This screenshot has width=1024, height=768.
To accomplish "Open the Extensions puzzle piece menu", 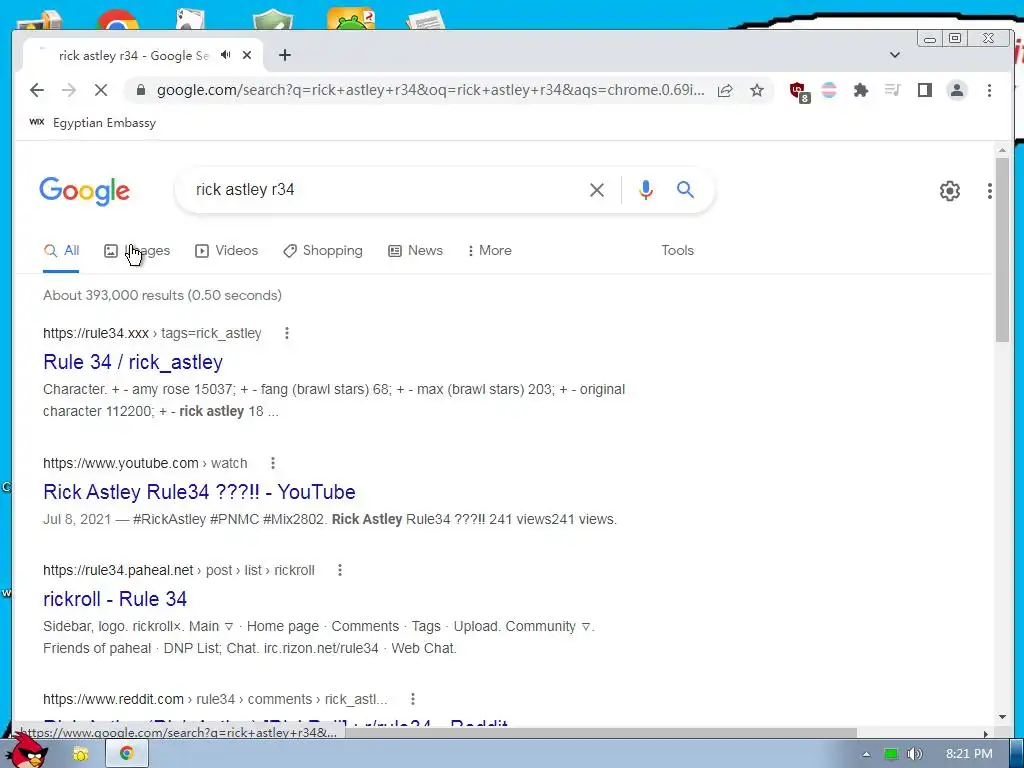I will pos(861,90).
